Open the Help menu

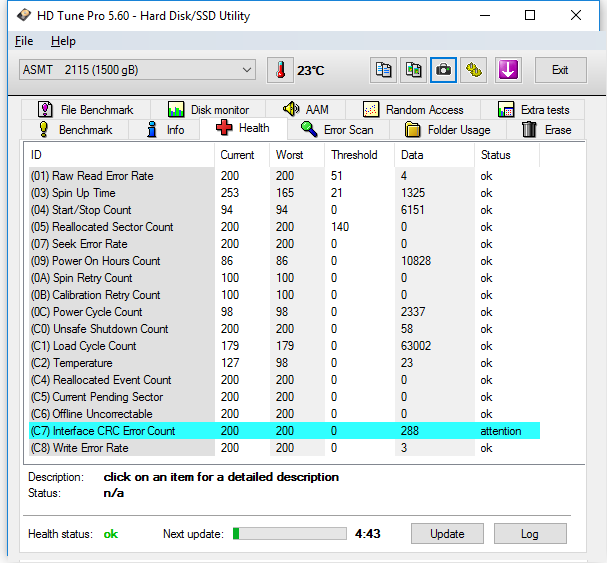tap(63, 41)
